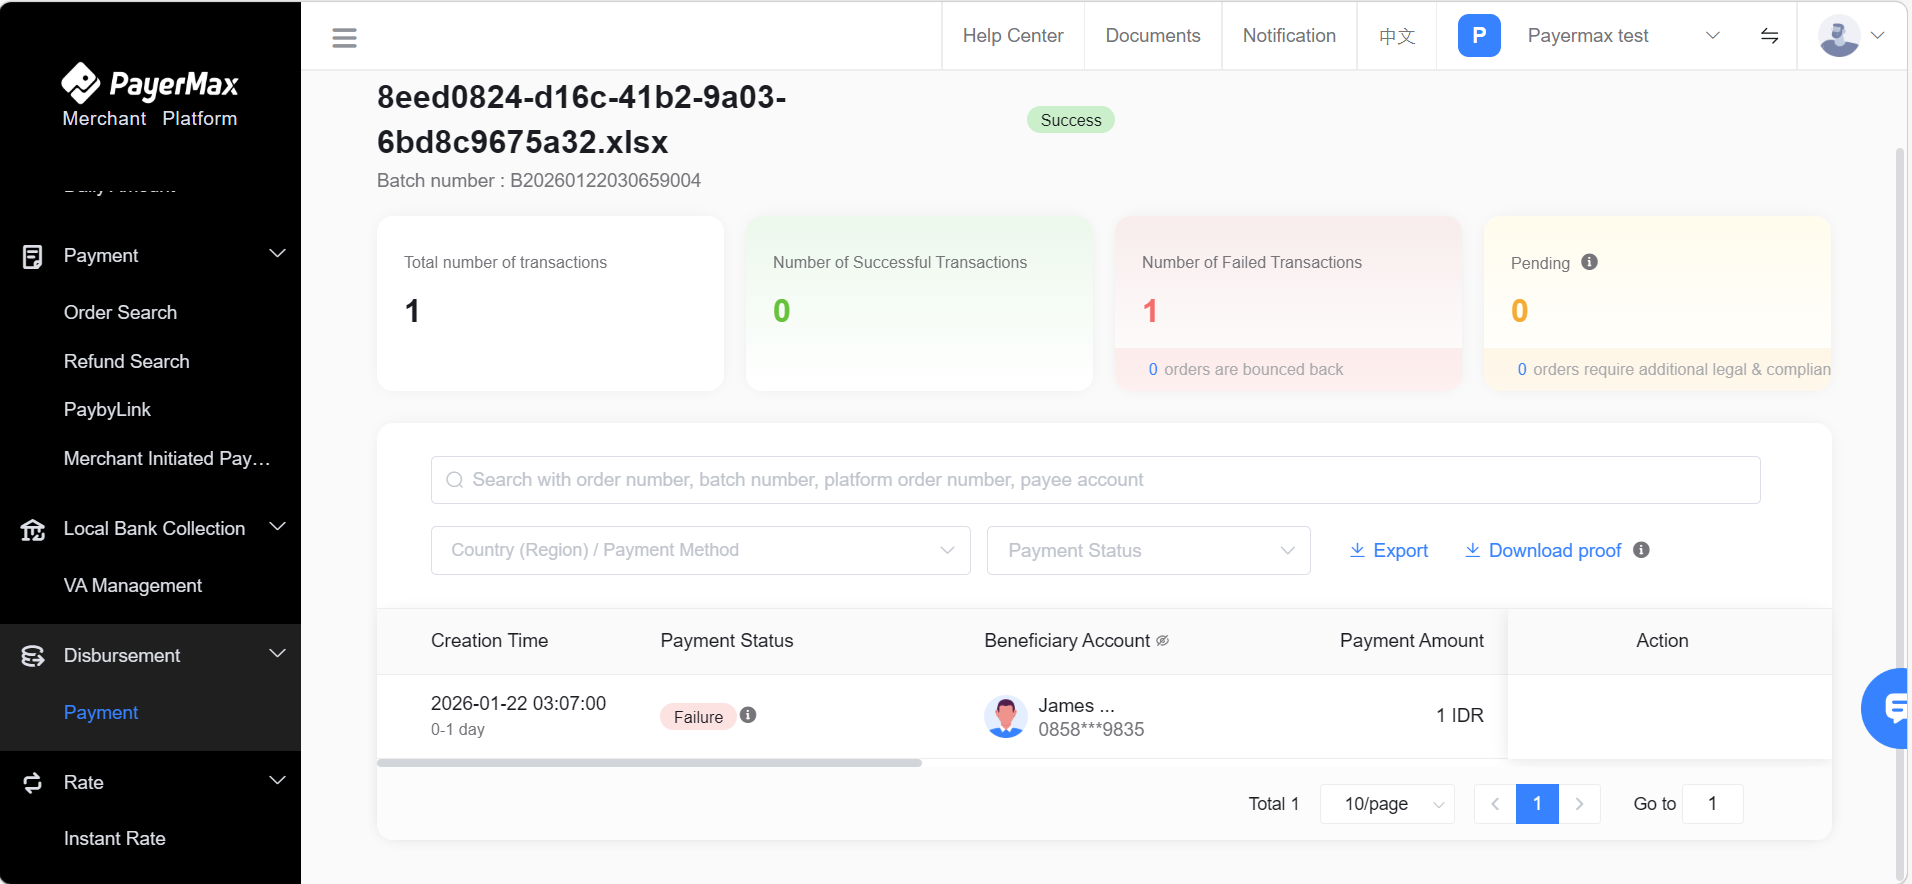Click the Export link

coord(1389,550)
